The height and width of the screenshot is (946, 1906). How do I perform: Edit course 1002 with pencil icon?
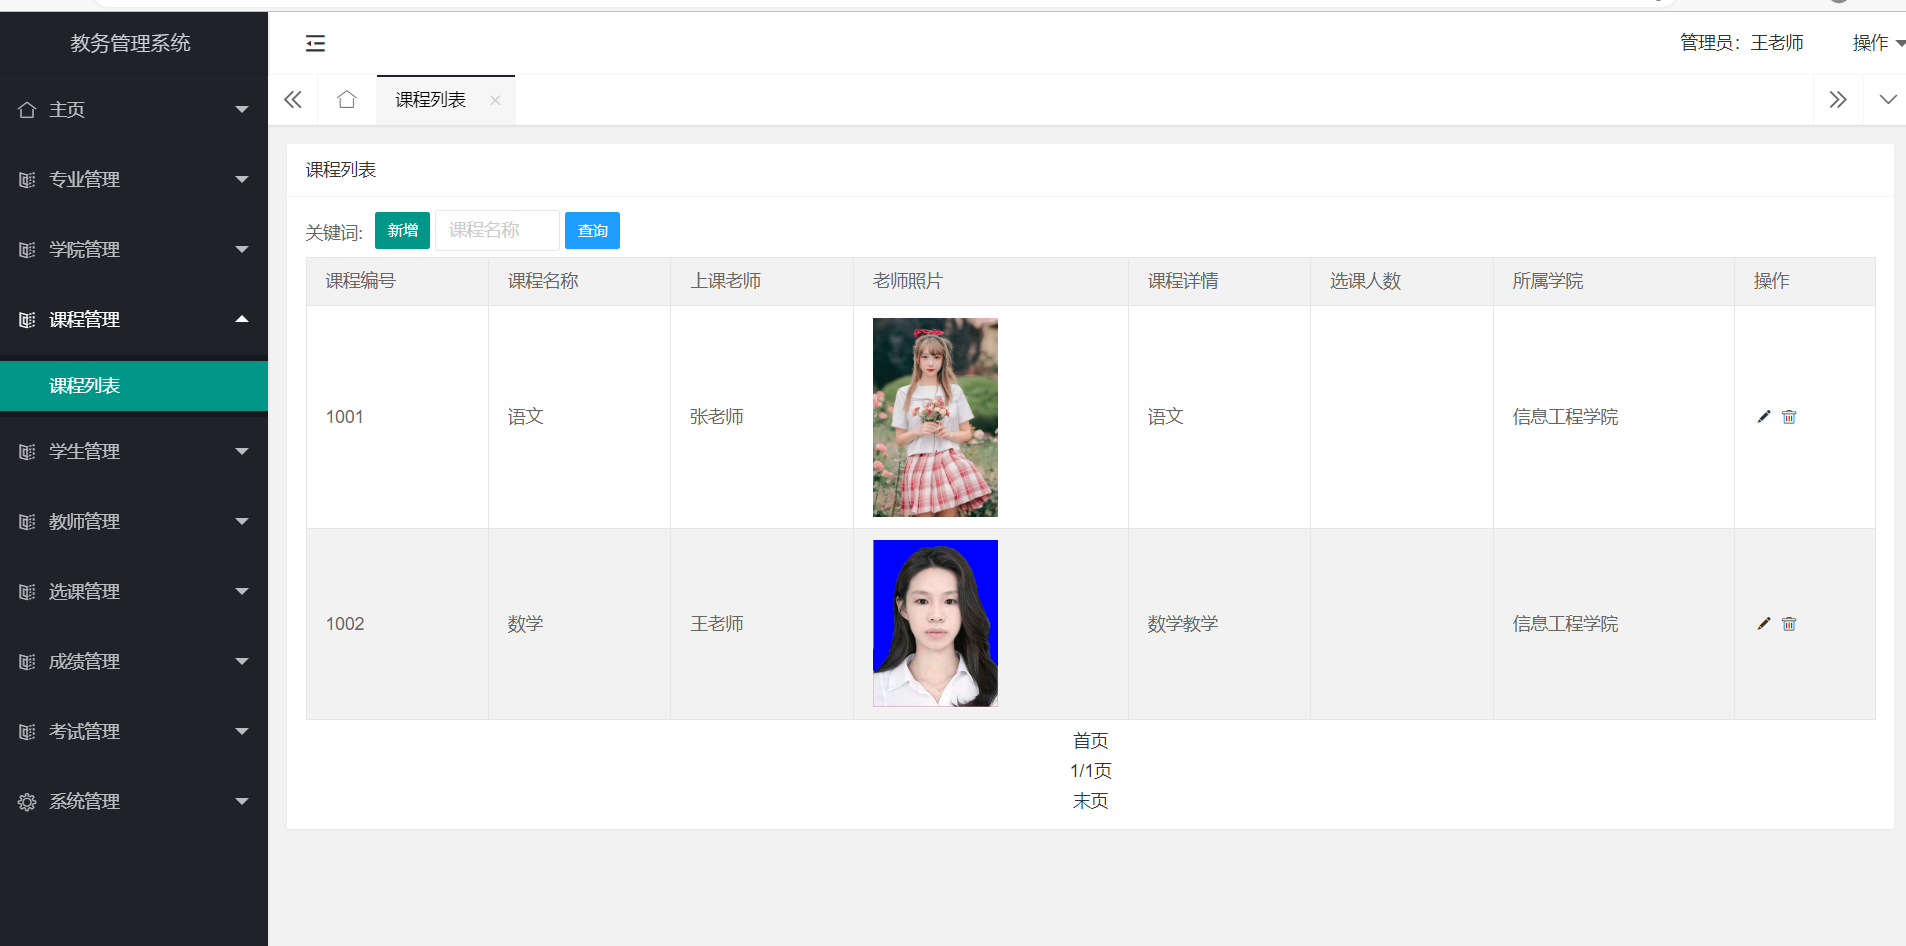[1763, 624]
